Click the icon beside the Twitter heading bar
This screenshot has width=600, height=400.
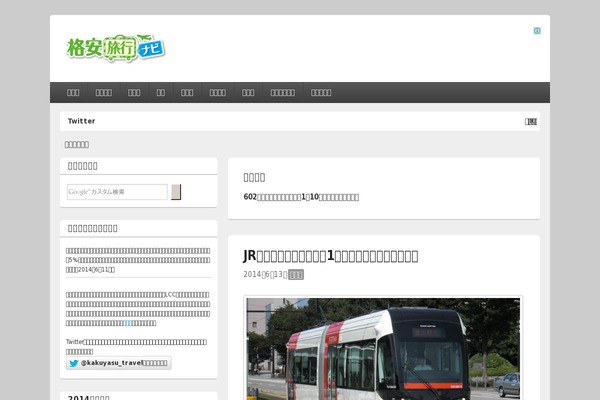pyautogui.click(x=531, y=121)
